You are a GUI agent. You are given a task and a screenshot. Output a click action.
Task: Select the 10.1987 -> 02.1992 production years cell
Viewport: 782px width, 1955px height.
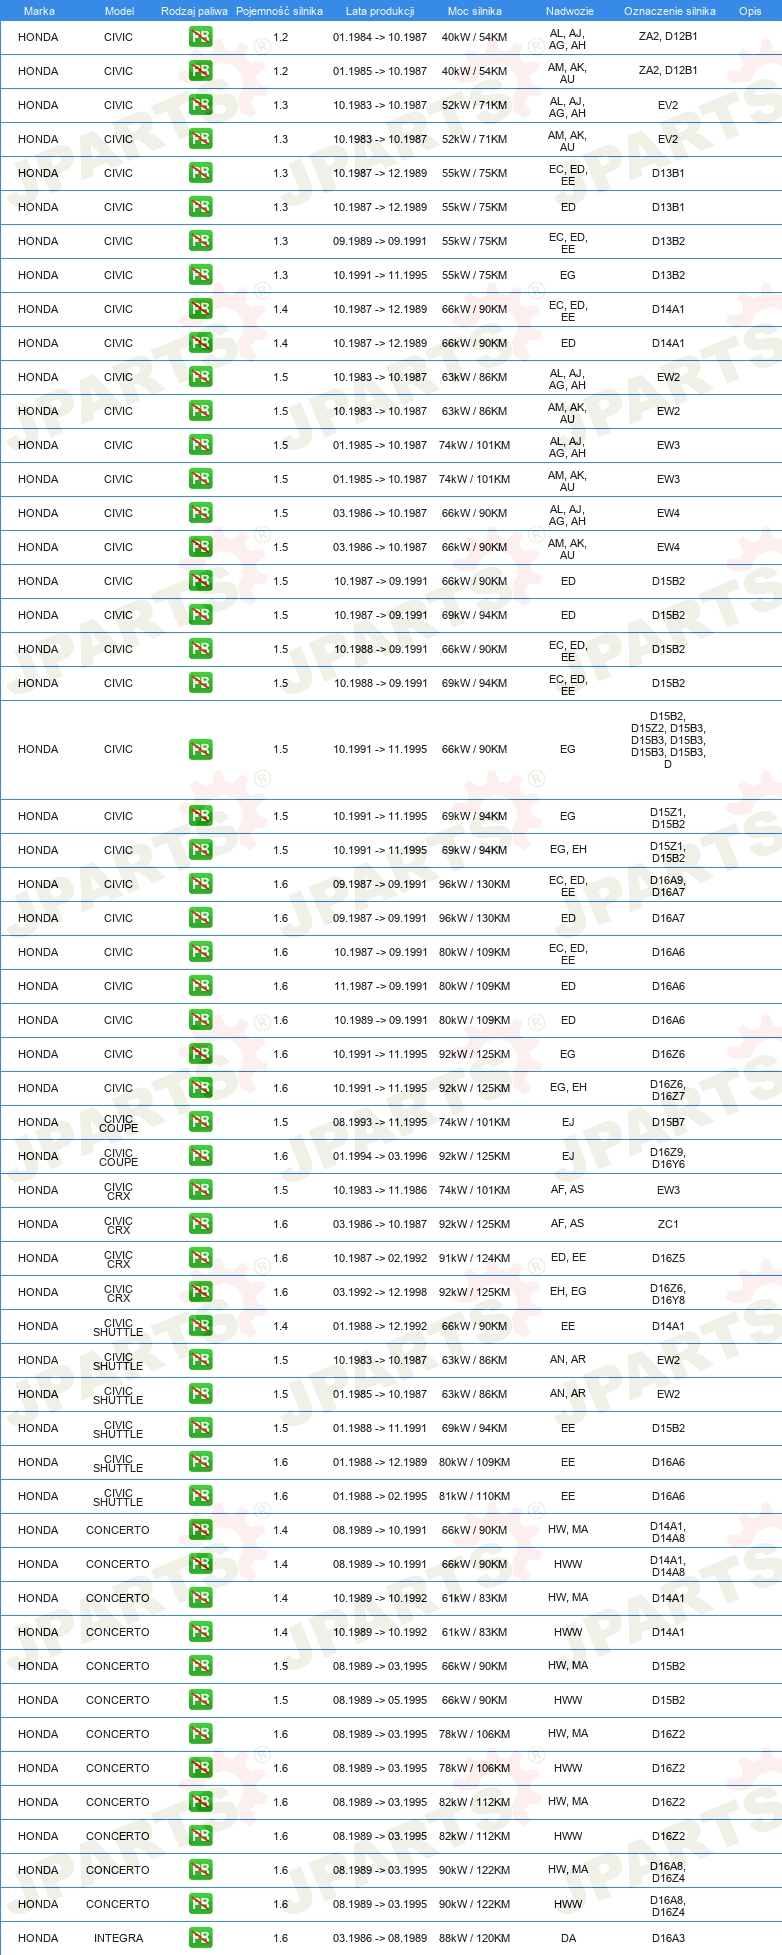coord(380,1258)
